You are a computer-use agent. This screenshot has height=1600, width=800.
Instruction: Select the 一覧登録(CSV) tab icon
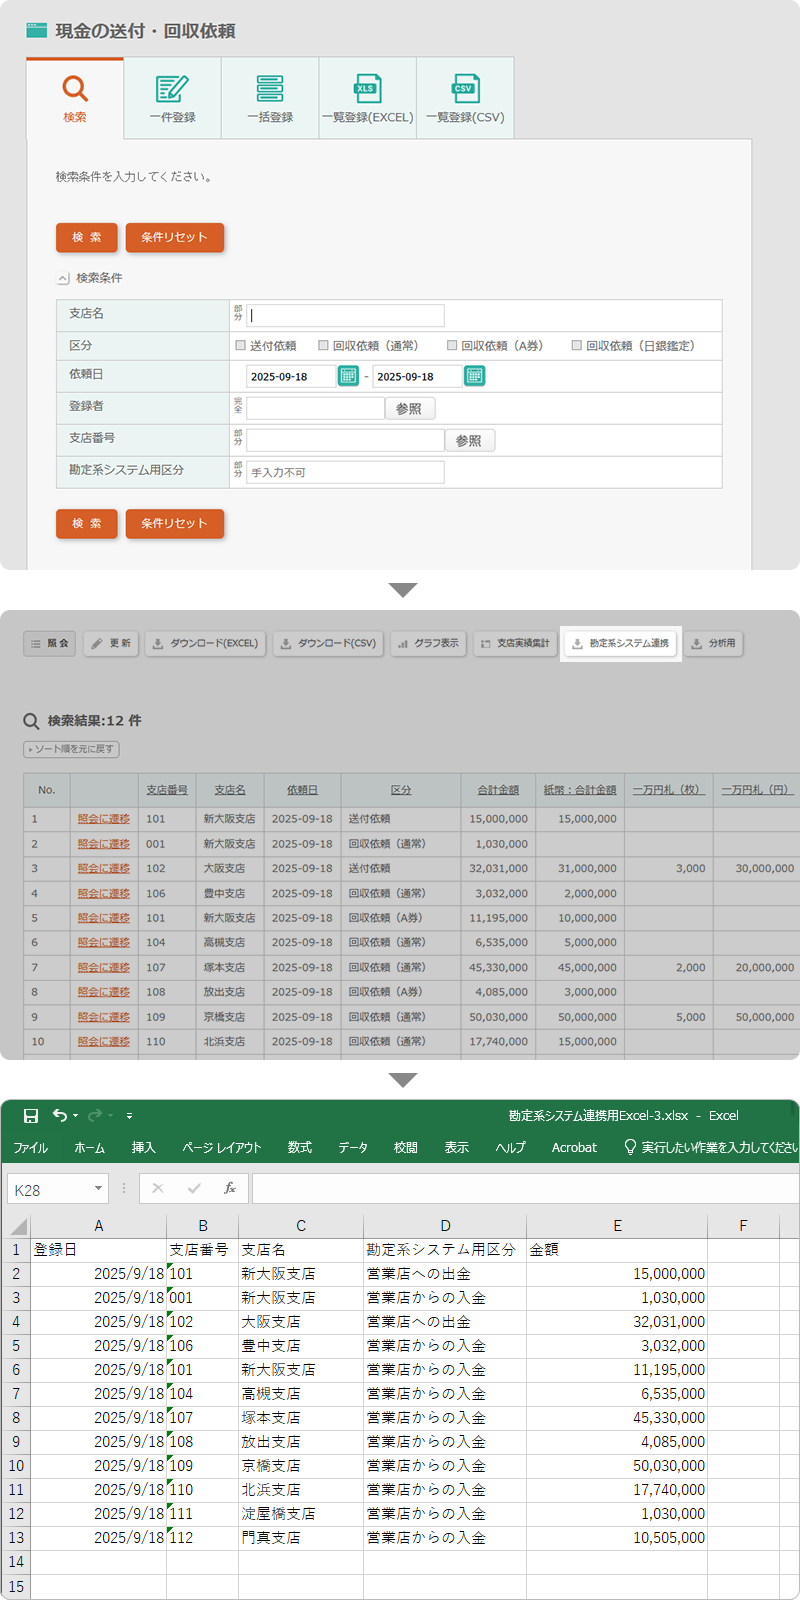(x=464, y=89)
